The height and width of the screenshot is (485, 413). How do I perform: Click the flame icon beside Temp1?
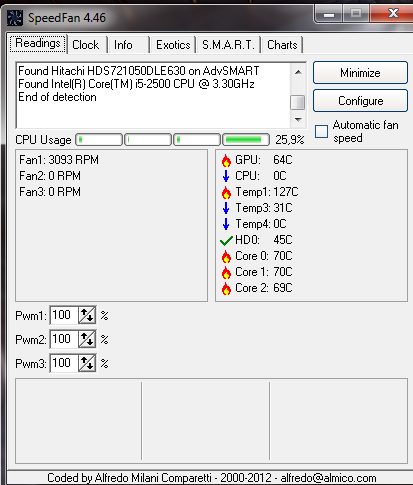point(226,192)
